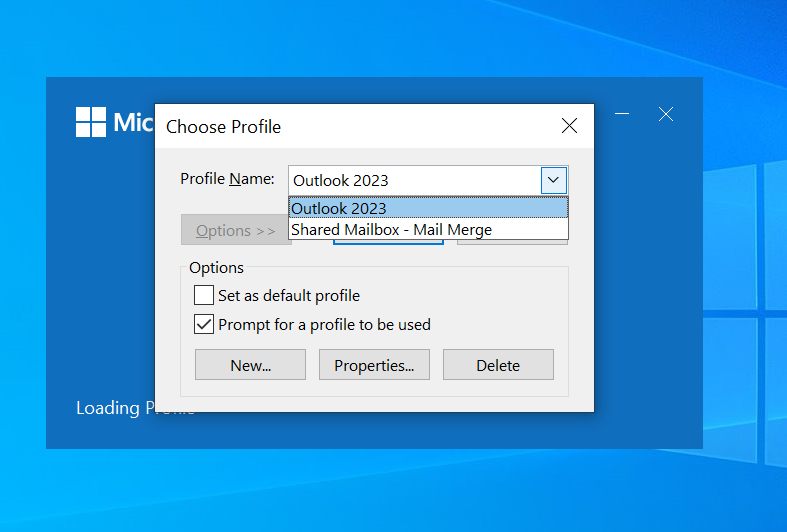Uncheck Prompt for a profile to be used
787x532 pixels.
point(204,324)
